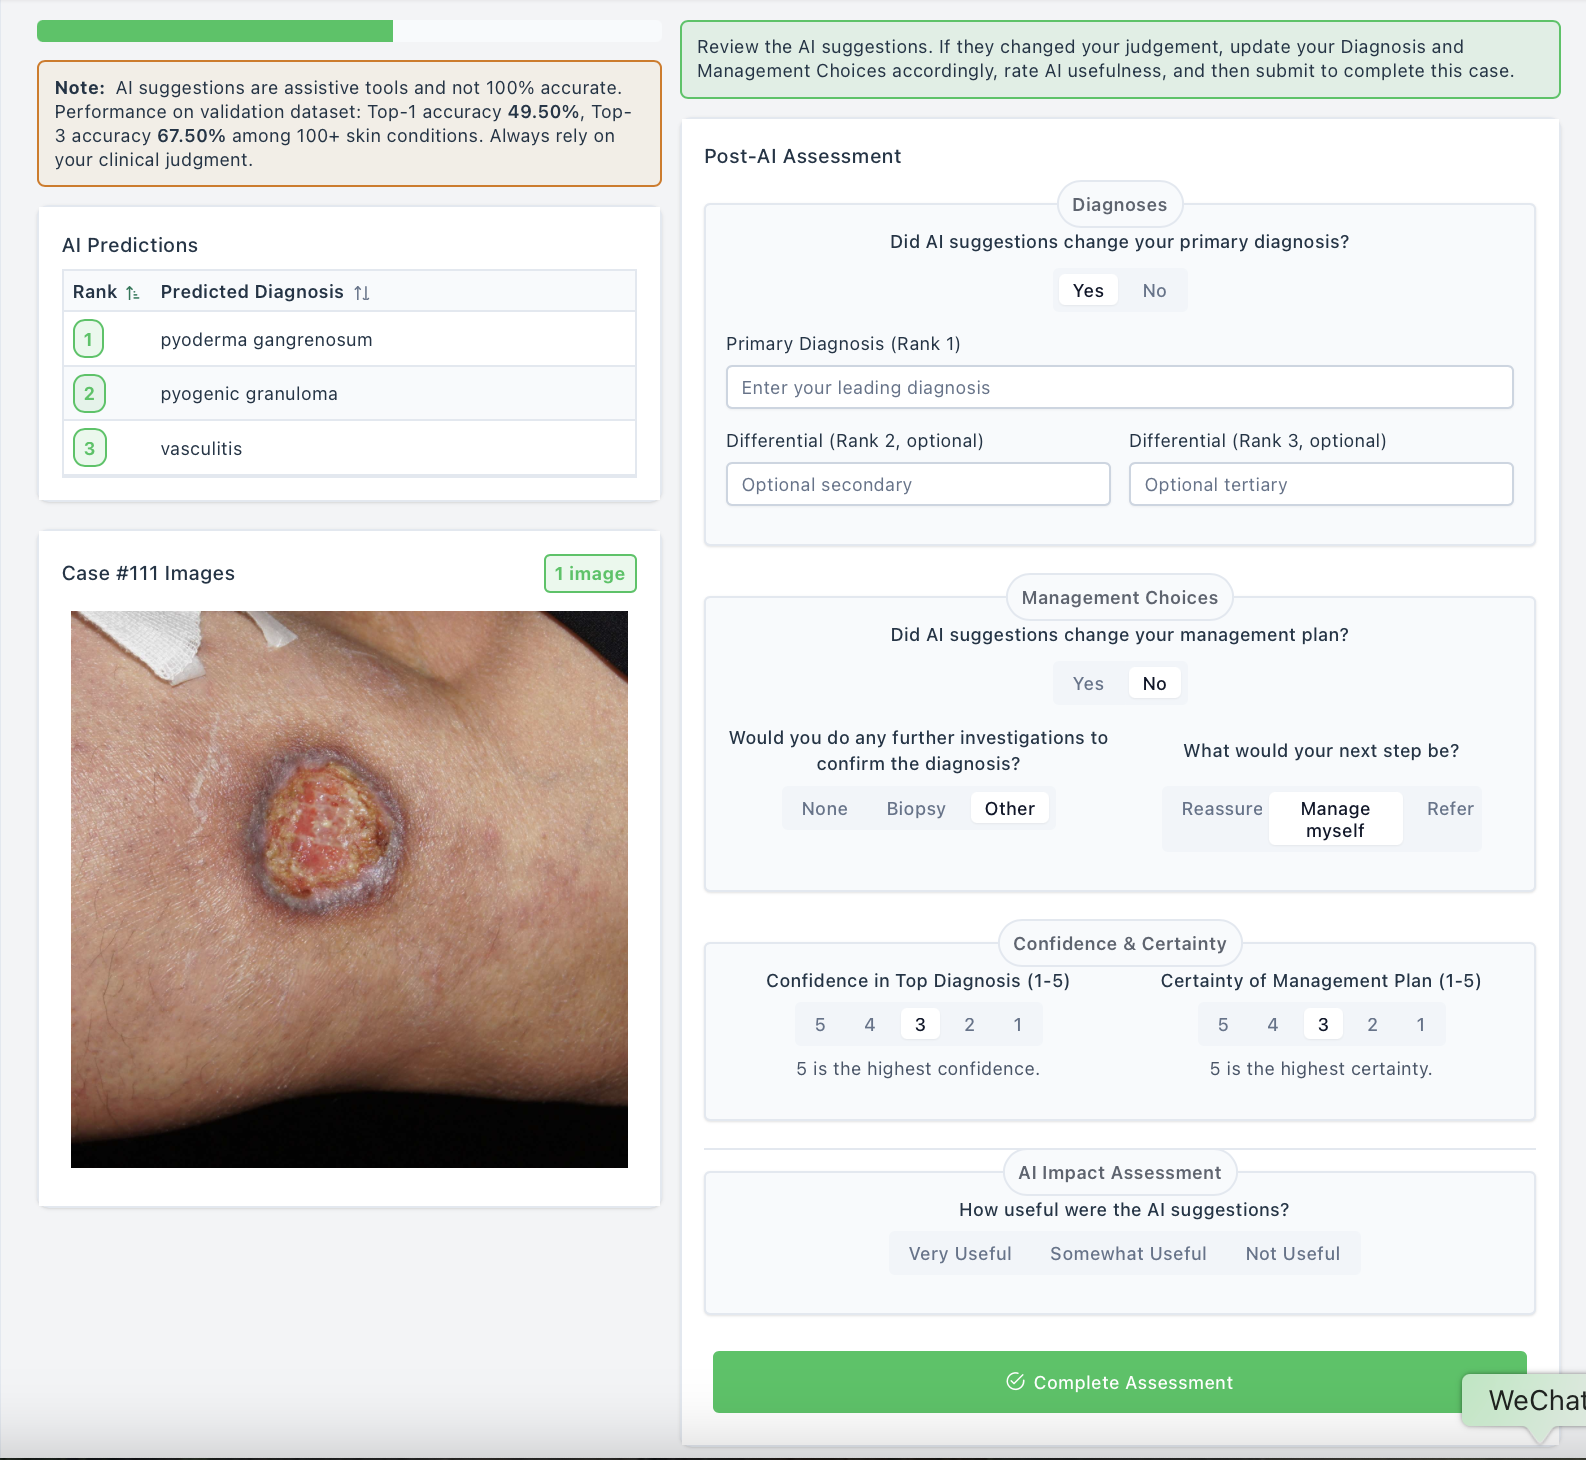Click rank 1 badge for pyoderma gangrenosum

pos(89,339)
